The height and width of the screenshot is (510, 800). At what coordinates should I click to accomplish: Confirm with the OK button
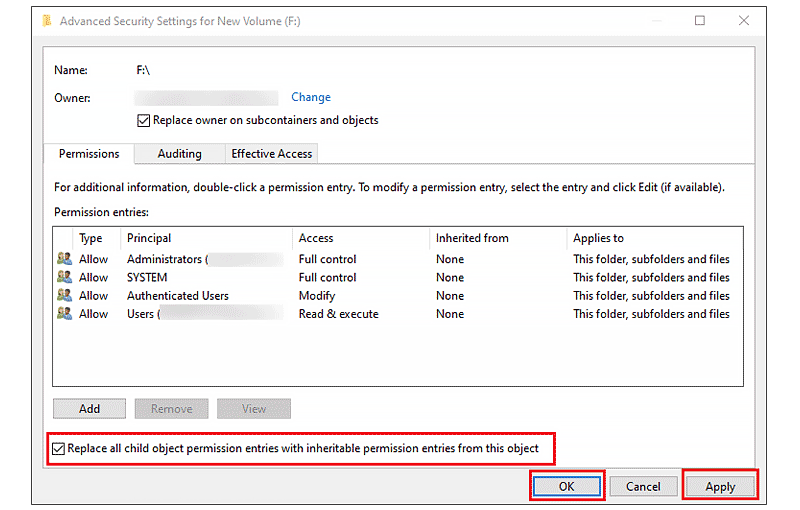(567, 486)
